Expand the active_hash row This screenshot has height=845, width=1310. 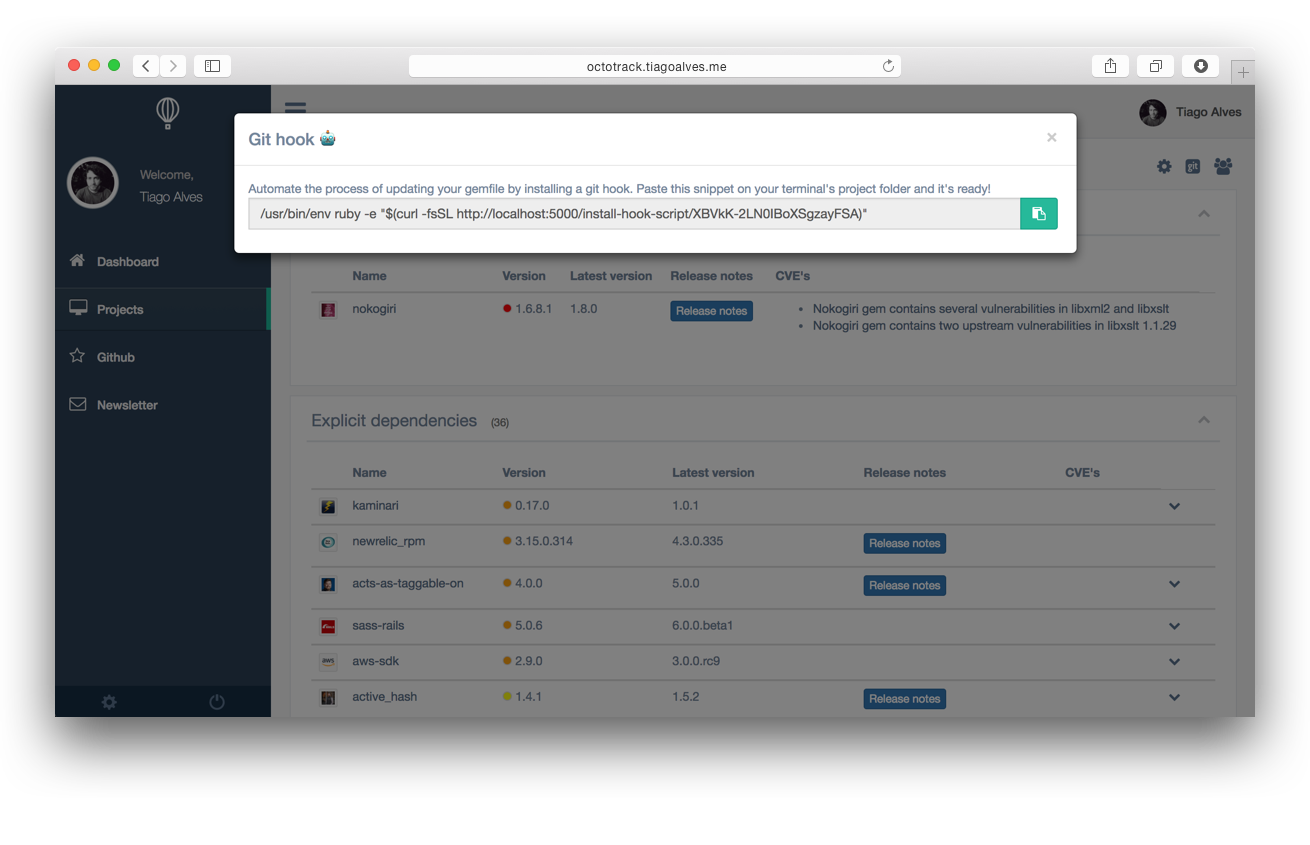(x=1174, y=698)
